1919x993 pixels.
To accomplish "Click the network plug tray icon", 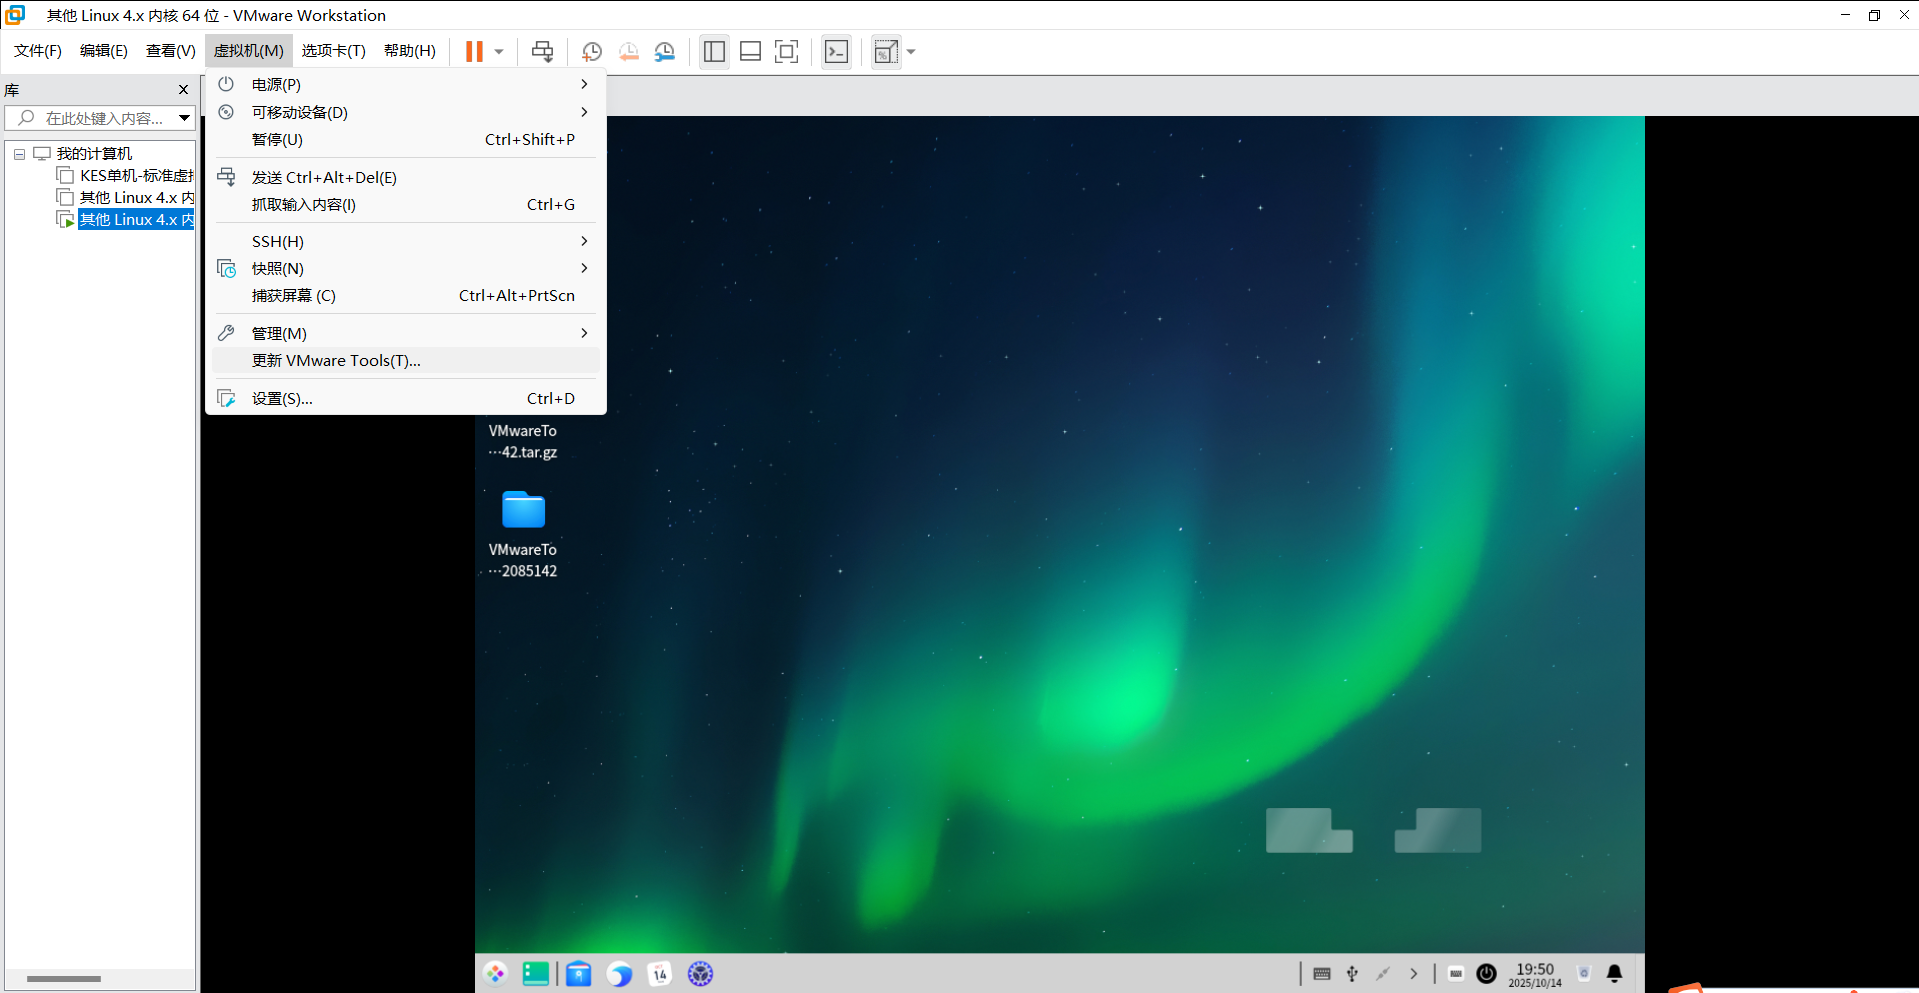I will pos(1382,973).
